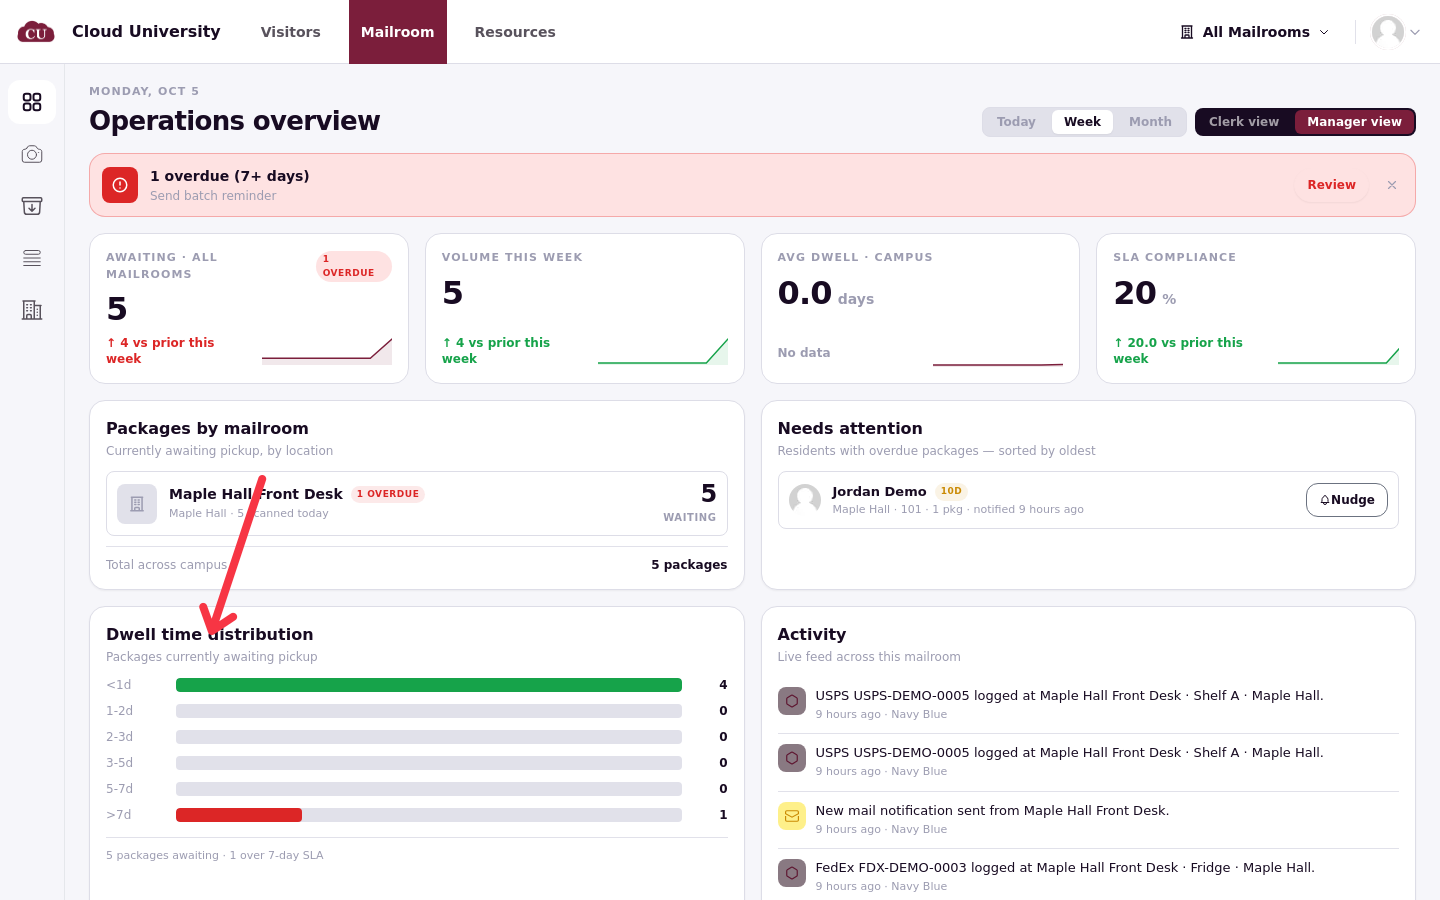Click the red overdue alert icon
The width and height of the screenshot is (1440, 900).
click(120, 185)
